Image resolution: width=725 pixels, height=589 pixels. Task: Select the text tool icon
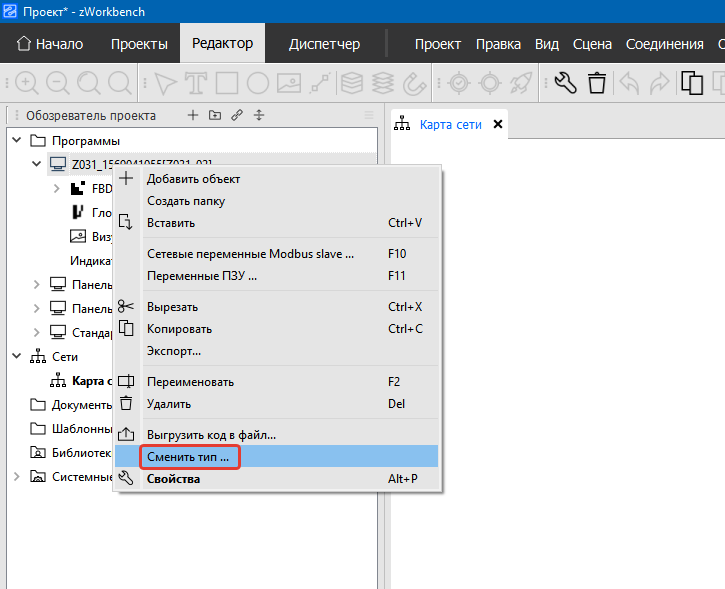pyautogui.click(x=195, y=83)
